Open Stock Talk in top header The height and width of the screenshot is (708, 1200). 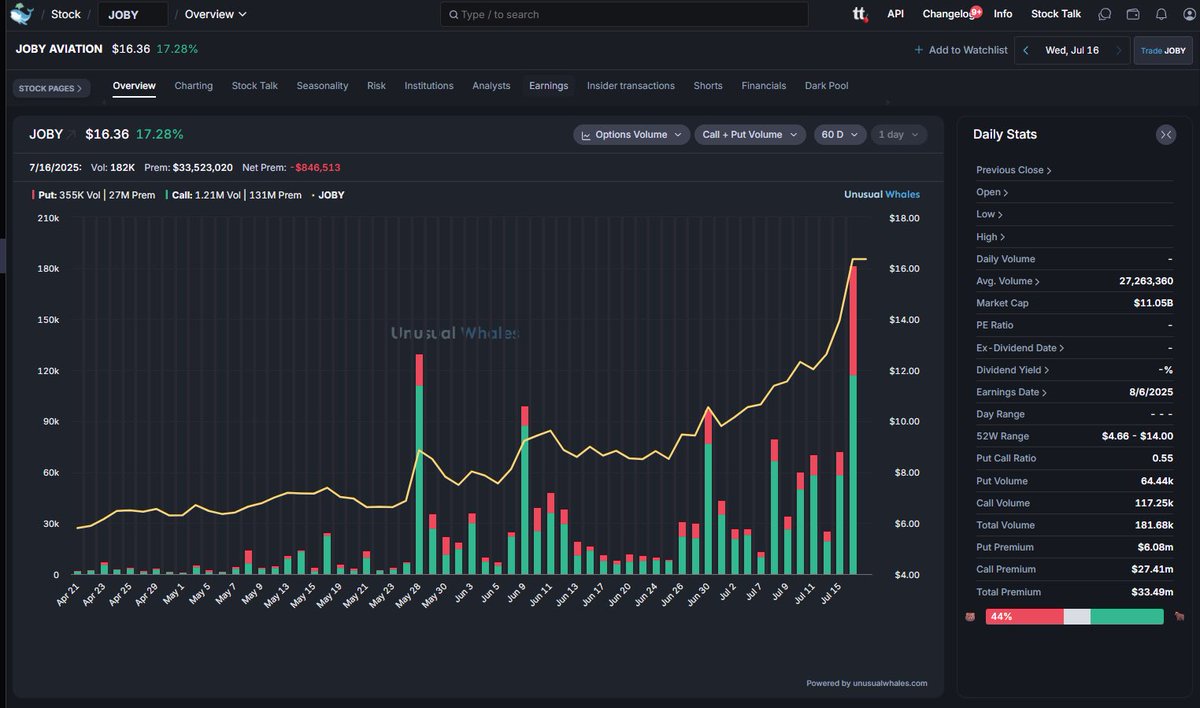[1056, 14]
